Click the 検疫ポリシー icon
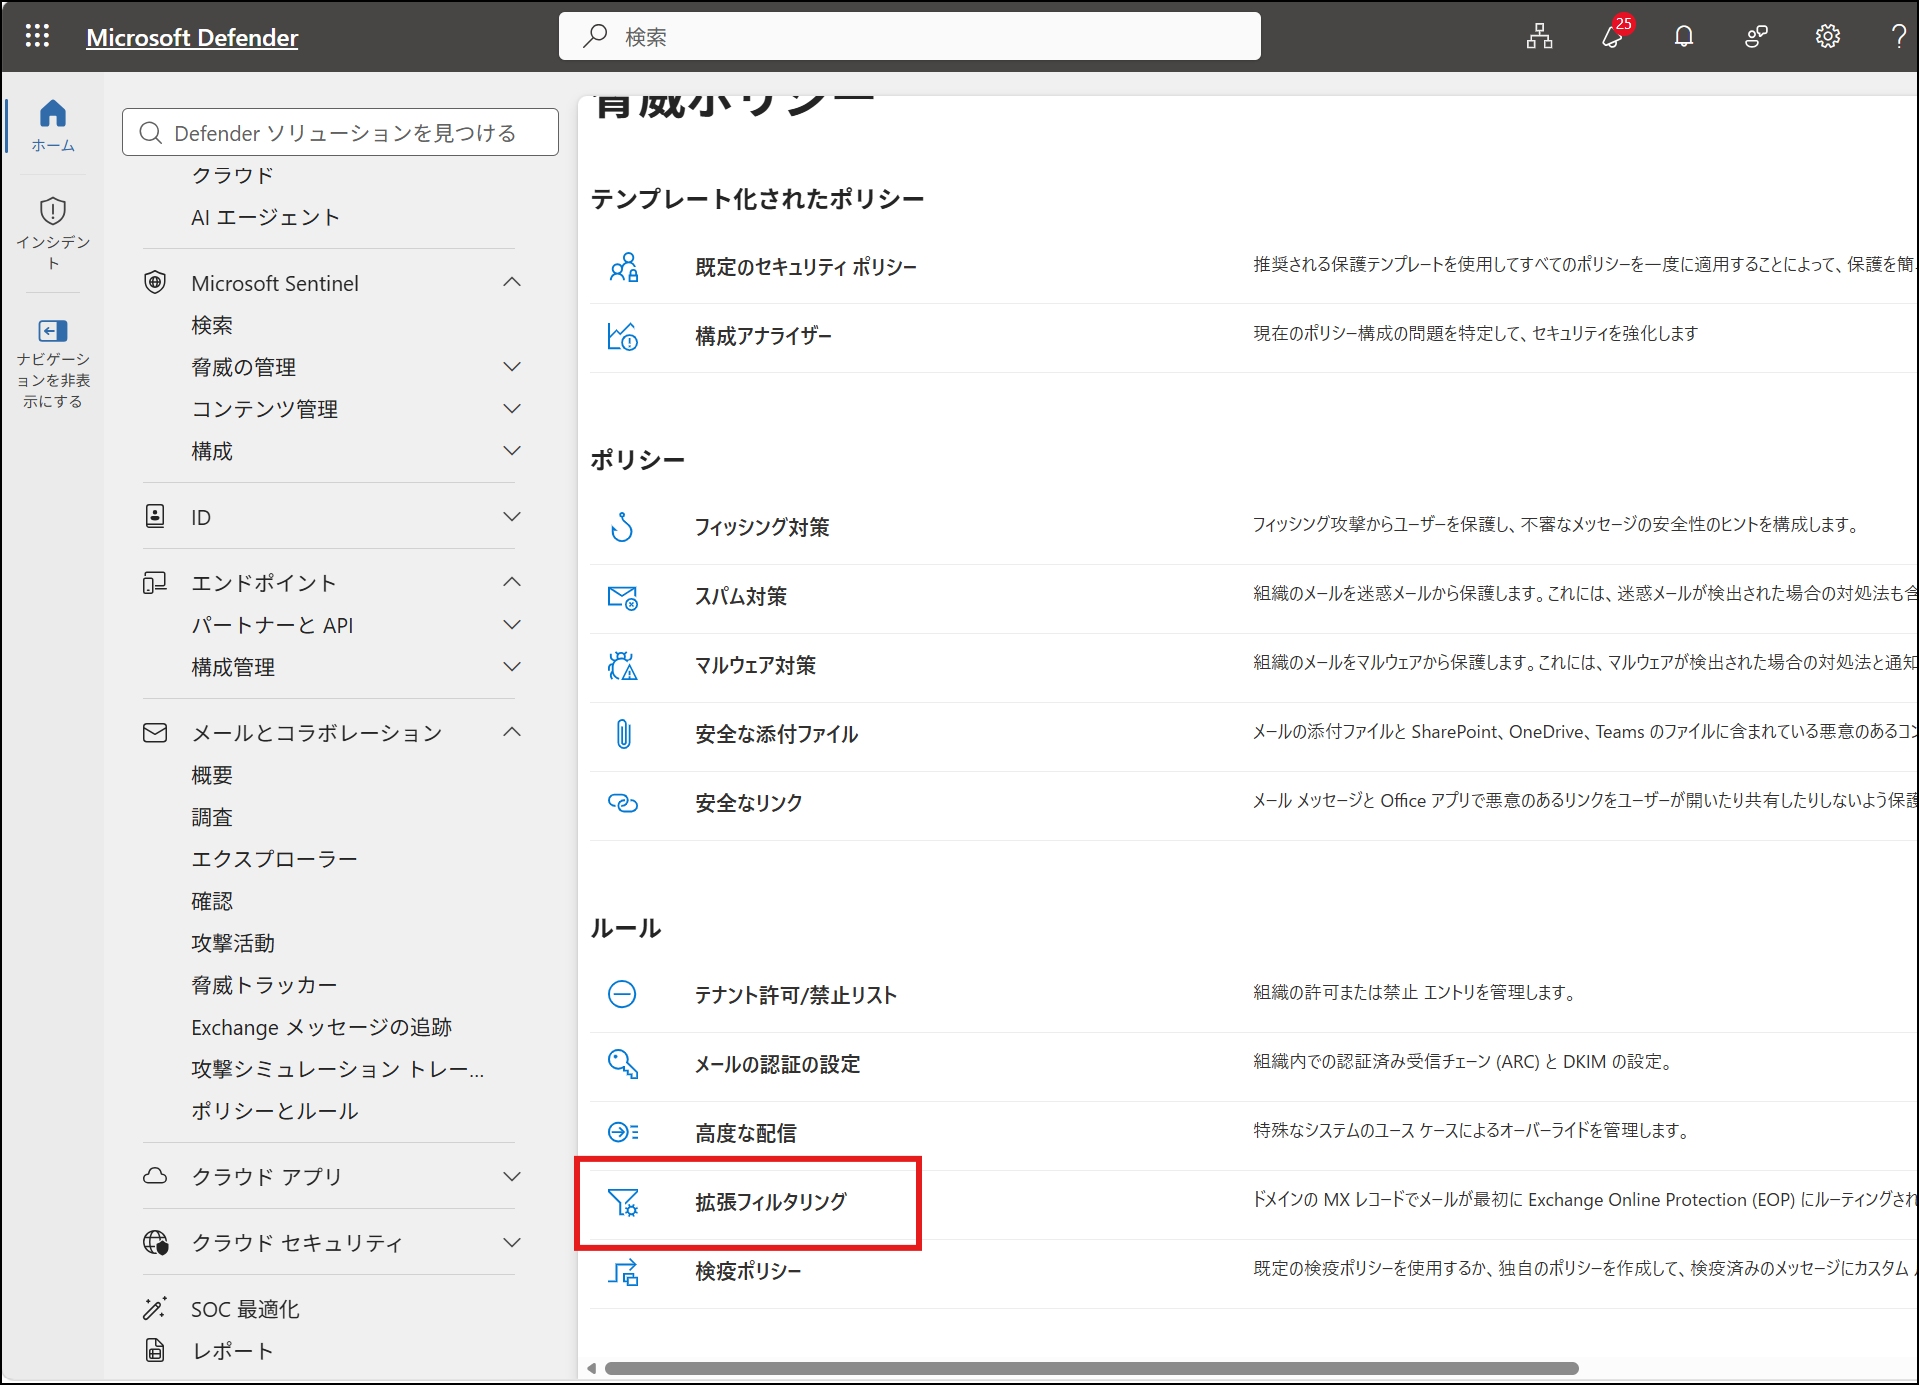1919x1385 pixels. tap(623, 1272)
